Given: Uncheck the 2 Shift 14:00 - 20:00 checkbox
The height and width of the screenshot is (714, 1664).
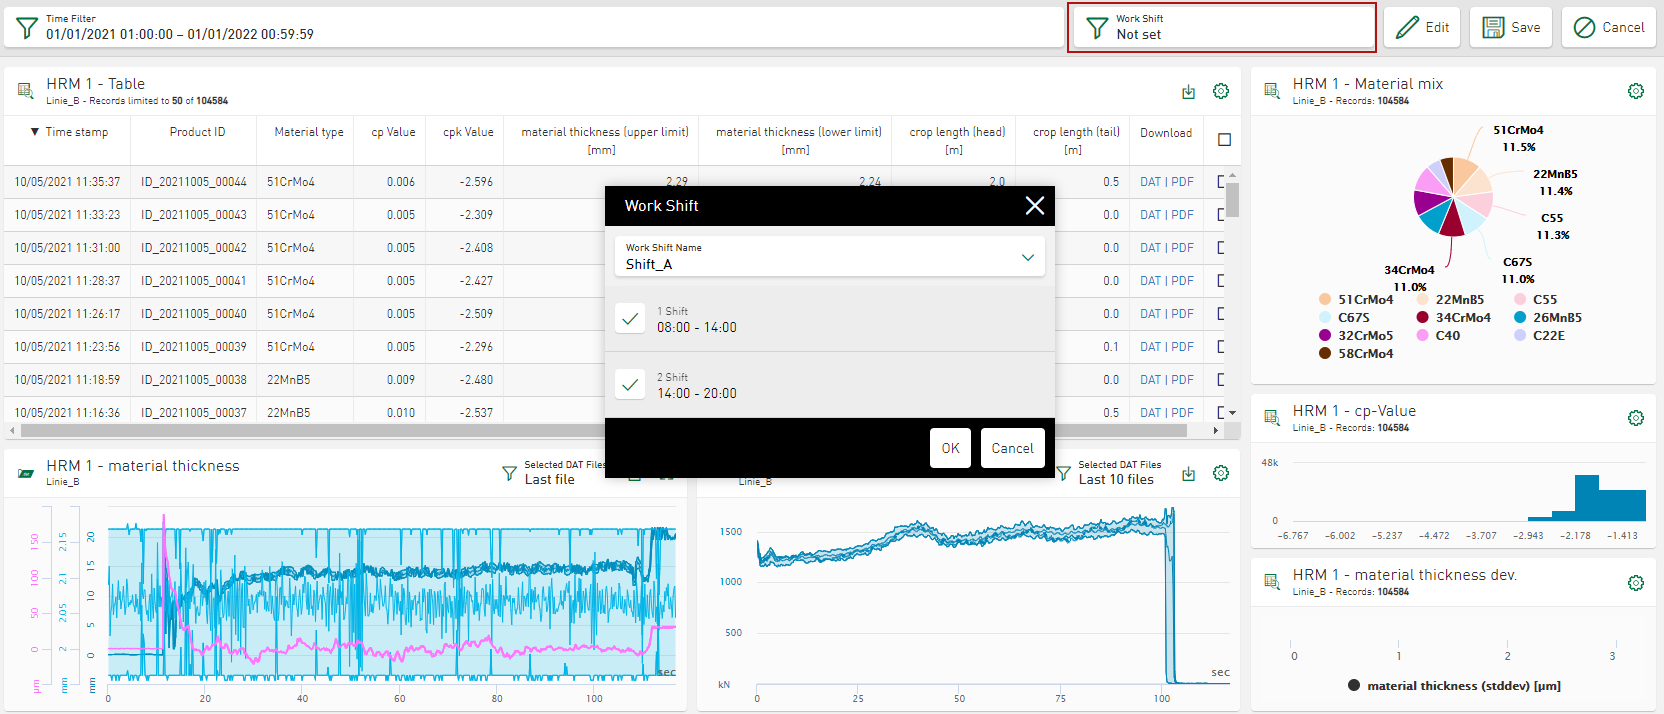Looking at the screenshot, I should click(x=630, y=385).
